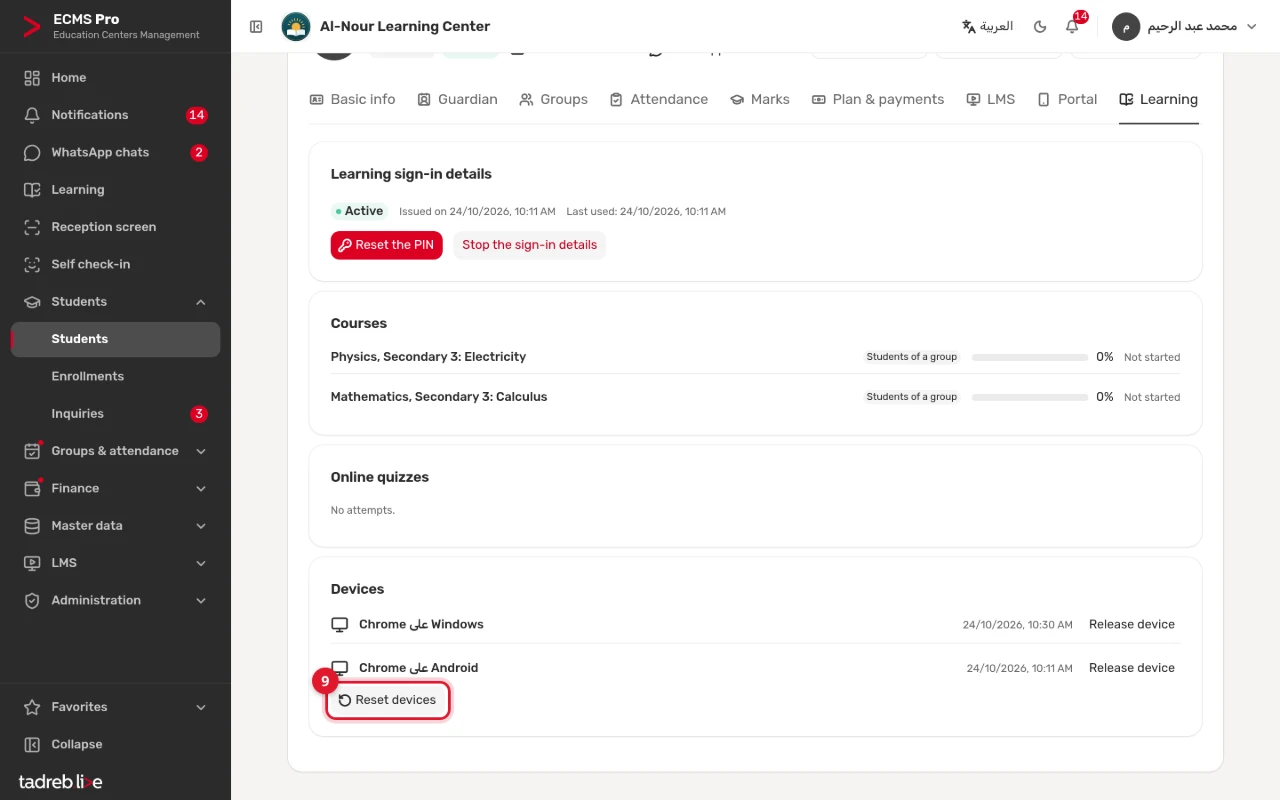Screen dimensions: 1280x800
Task: Click the Reset the PIN button
Action: pos(386,245)
